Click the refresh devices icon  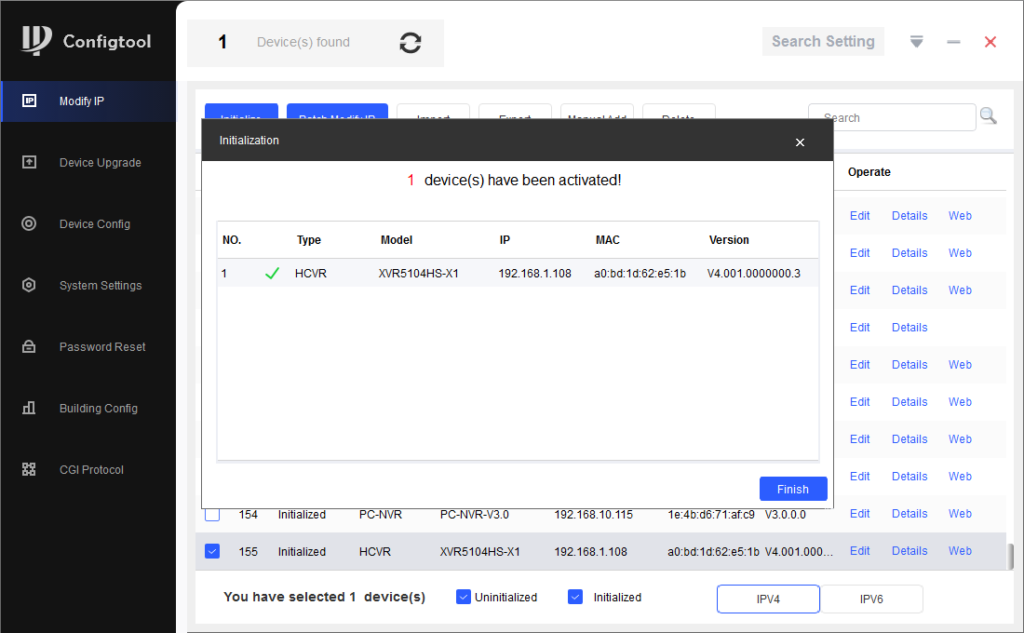click(410, 42)
